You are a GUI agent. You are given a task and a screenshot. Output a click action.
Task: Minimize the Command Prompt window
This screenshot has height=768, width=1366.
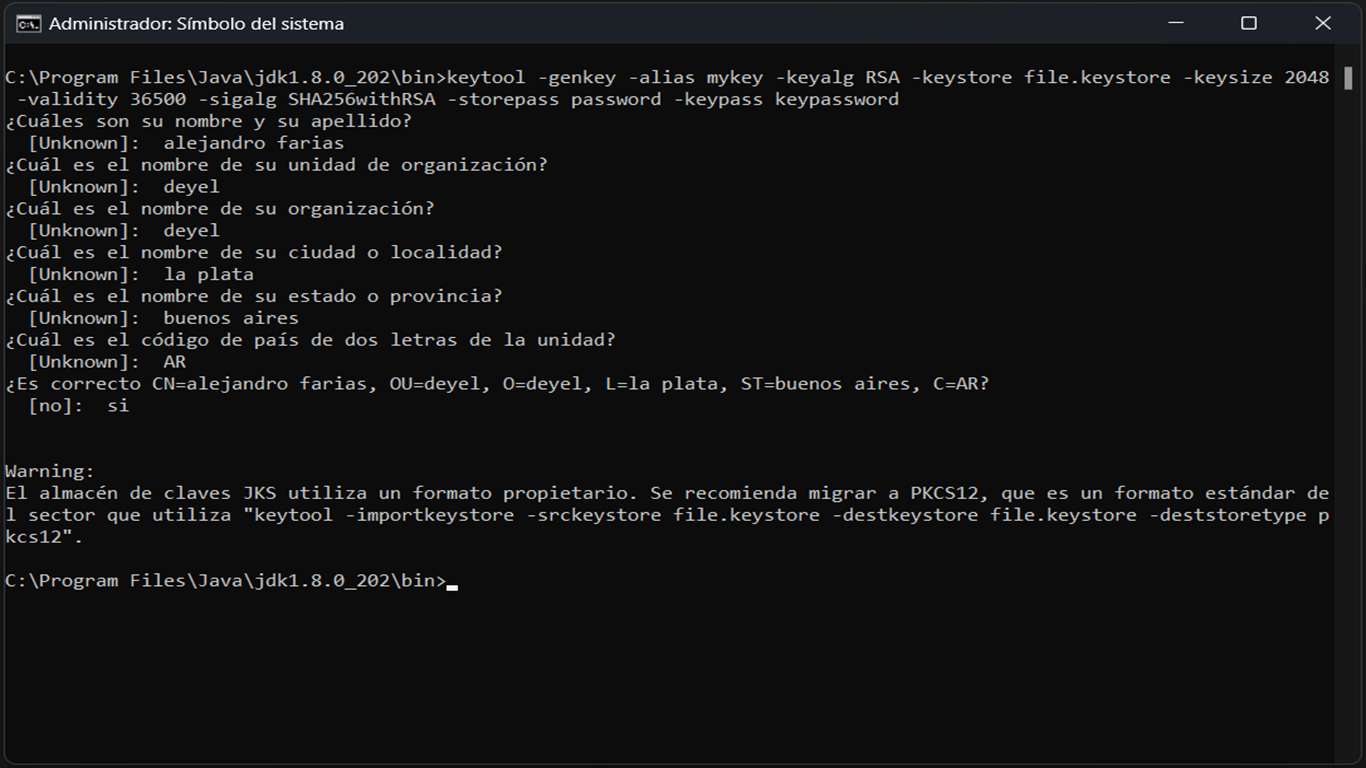[1175, 22]
